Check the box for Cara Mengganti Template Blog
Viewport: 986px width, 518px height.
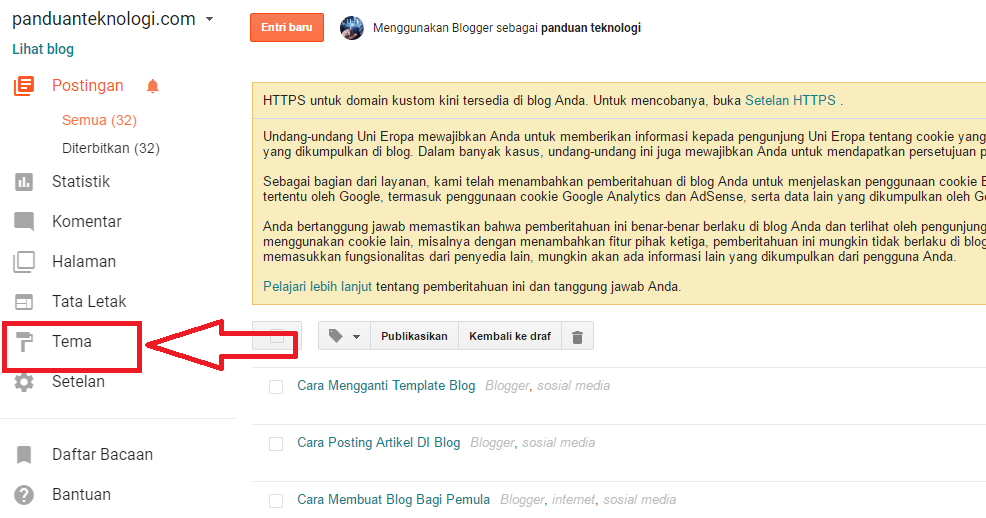click(x=275, y=387)
